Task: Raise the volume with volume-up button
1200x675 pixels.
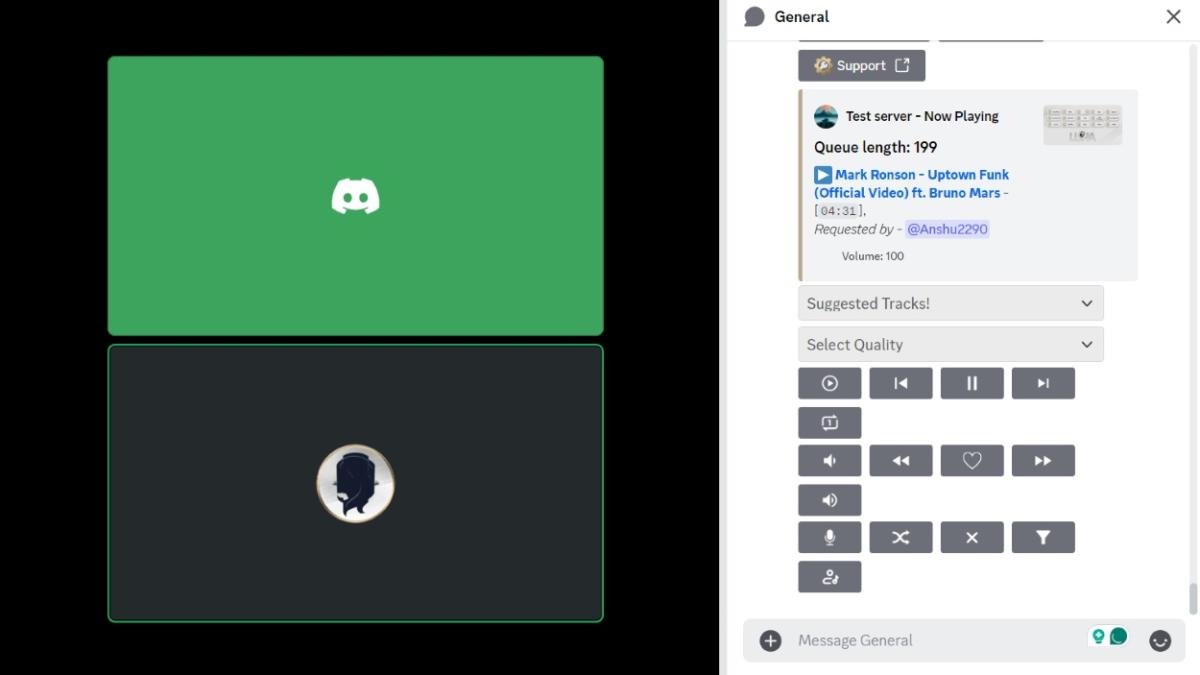Action: (829, 499)
